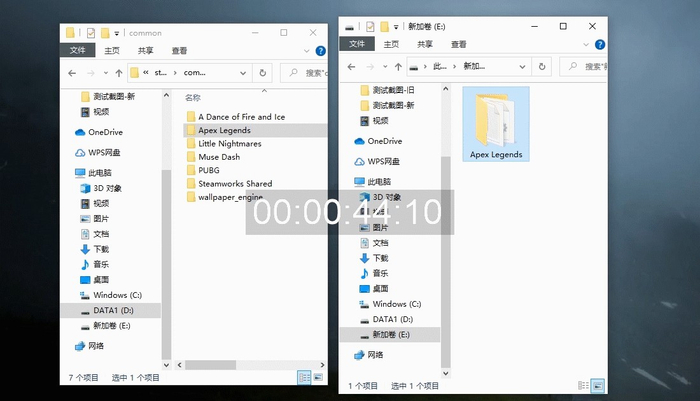Refresh the common folder window
700x401 pixels.
[x=263, y=73]
